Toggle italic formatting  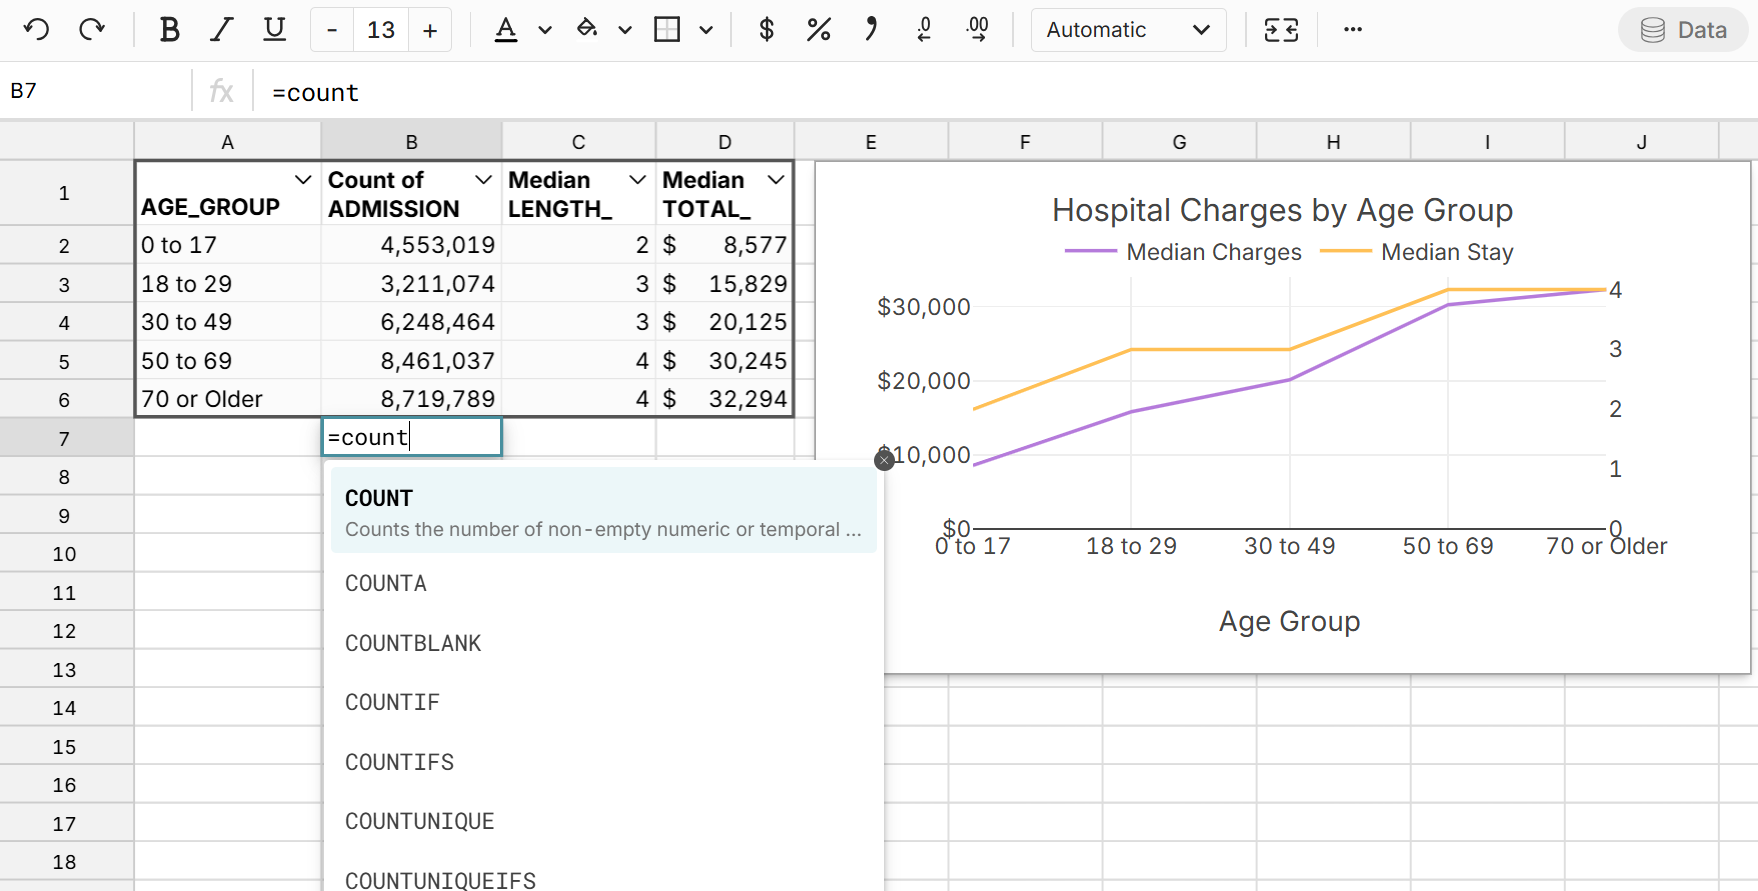[221, 30]
